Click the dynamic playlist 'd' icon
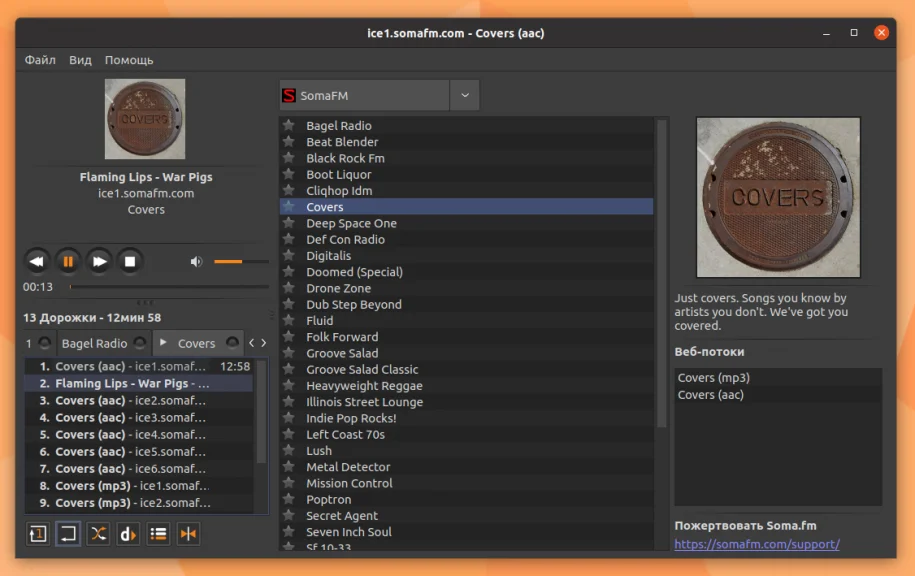The height and width of the screenshot is (576, 915). click(128, 534)
